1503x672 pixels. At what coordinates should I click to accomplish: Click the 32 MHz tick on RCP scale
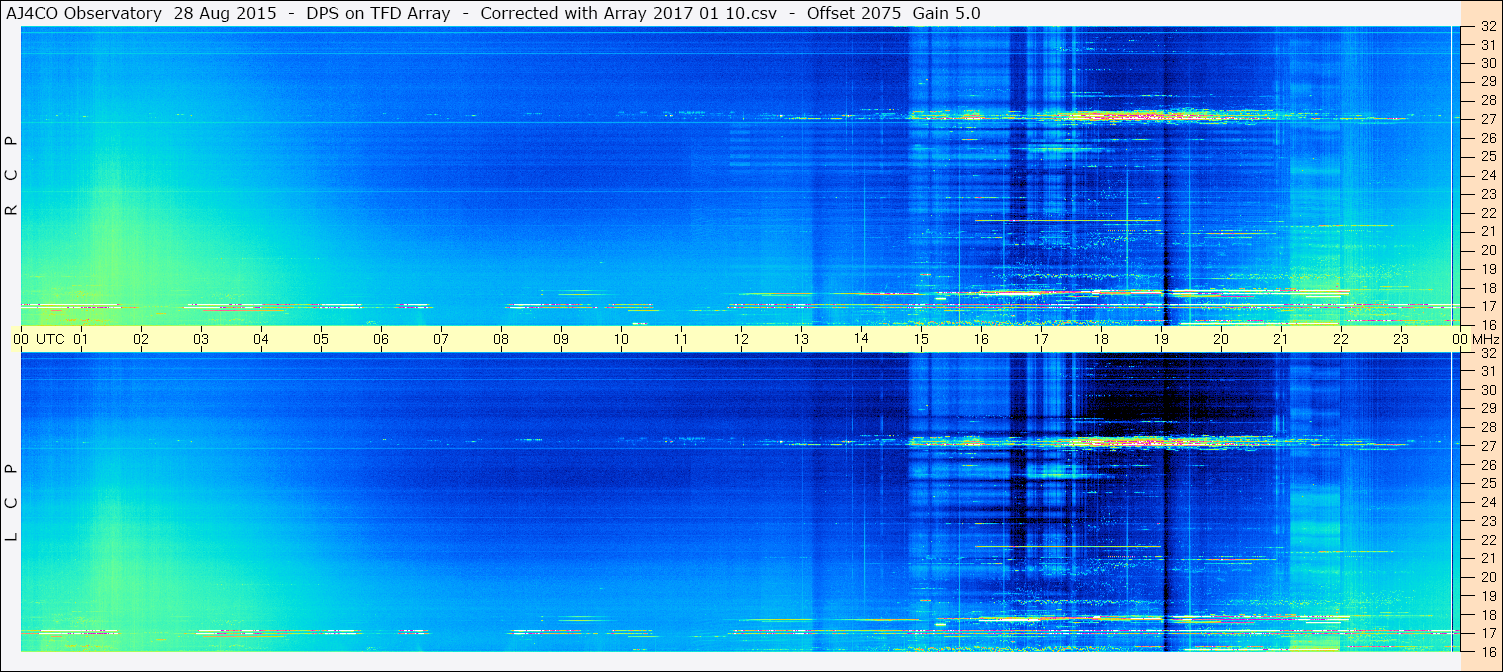click(x=1488, y=27)
